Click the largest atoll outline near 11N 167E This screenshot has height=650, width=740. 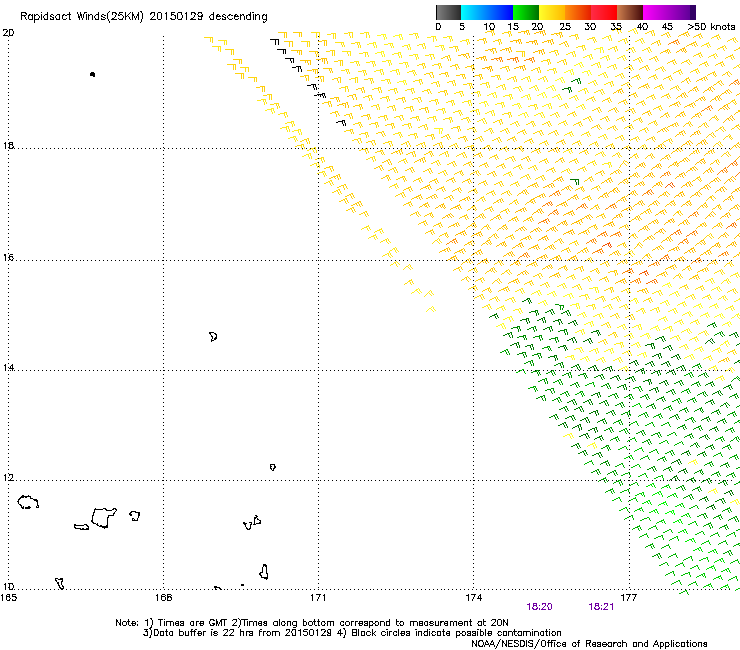104,518
